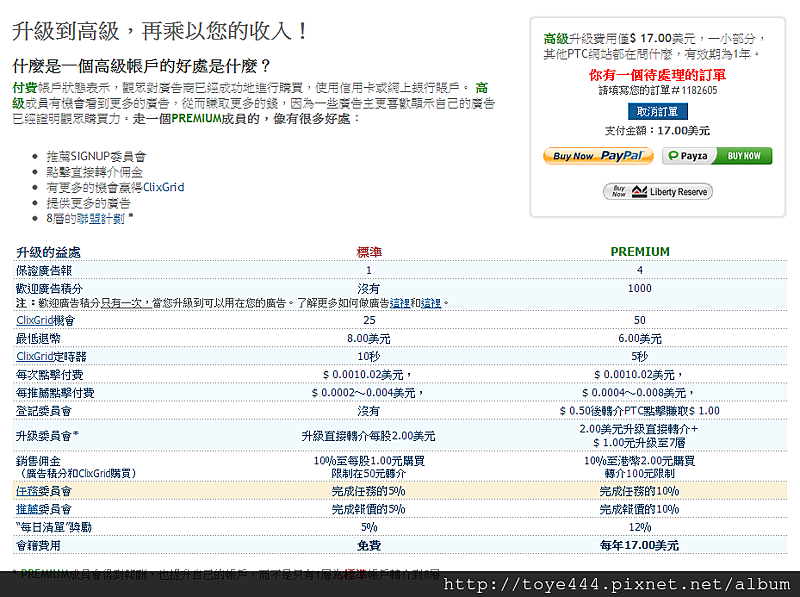Click the 6.00美元 premium minimum payout

click(640, 339)
